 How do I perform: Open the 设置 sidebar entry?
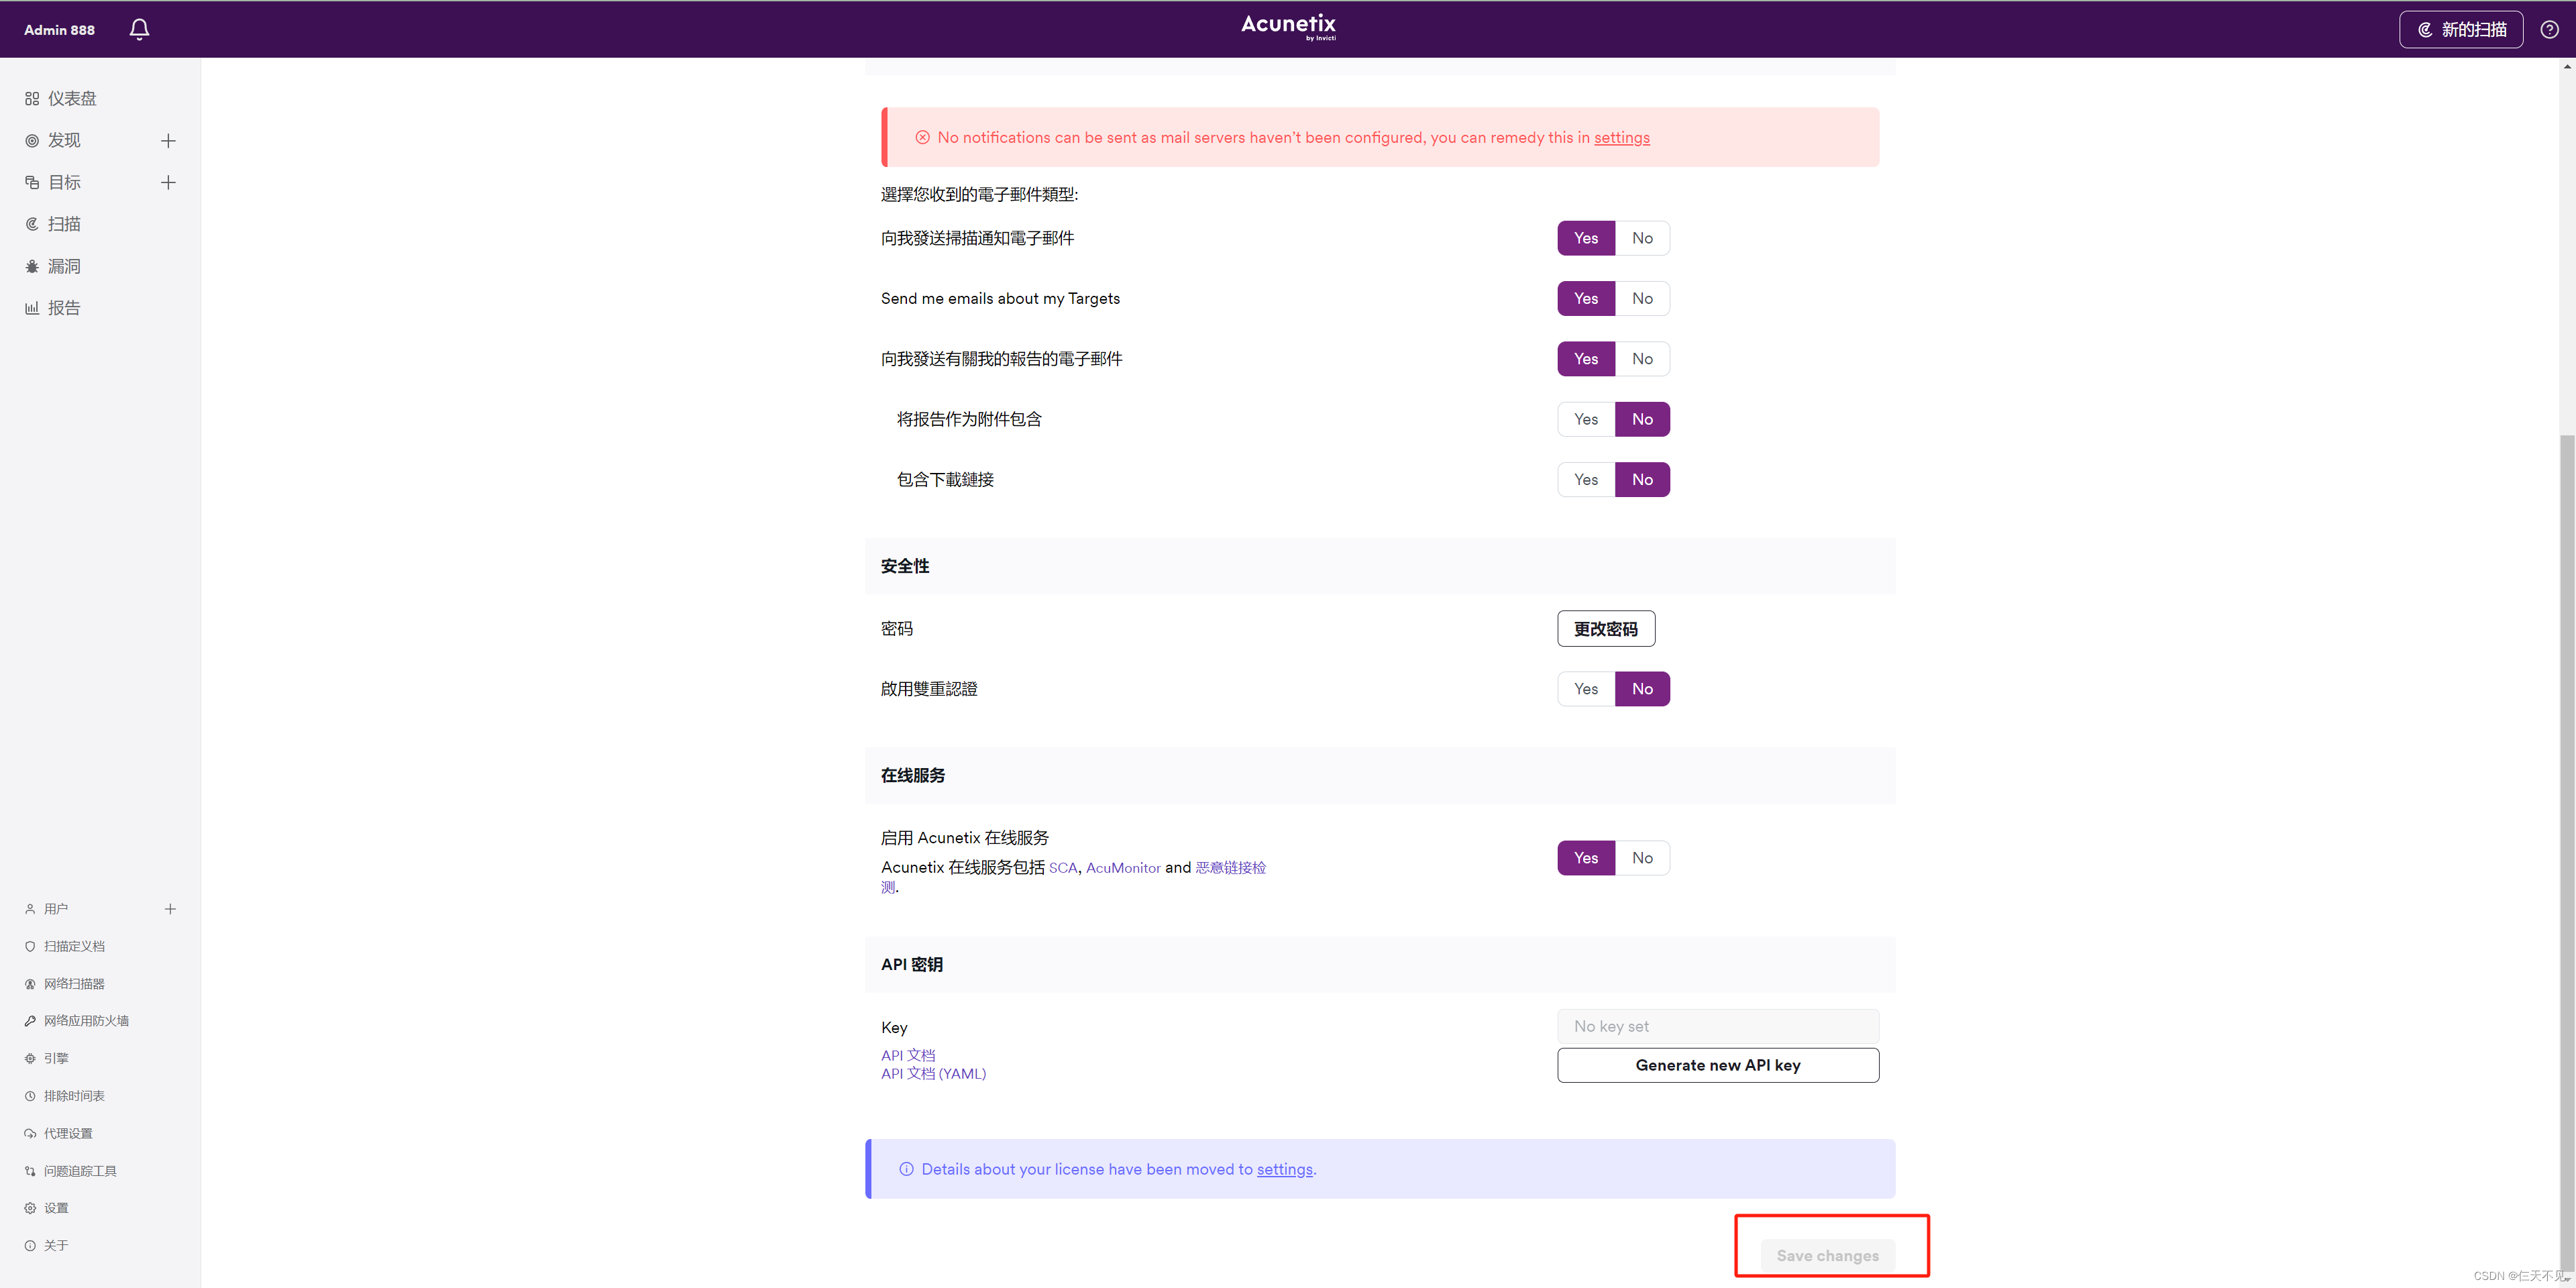(57, 1207)
